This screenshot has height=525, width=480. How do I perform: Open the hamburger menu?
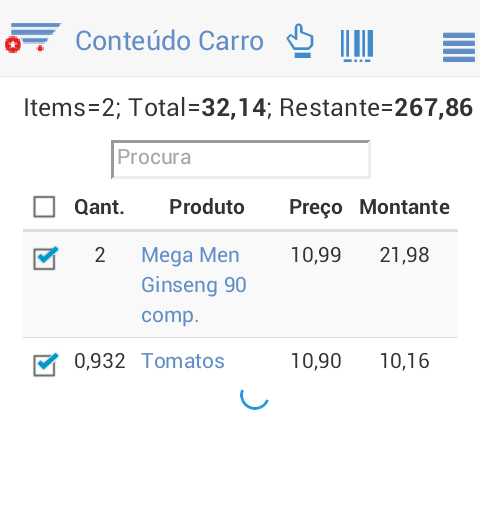pyautogui.click(x=459, y=47)
